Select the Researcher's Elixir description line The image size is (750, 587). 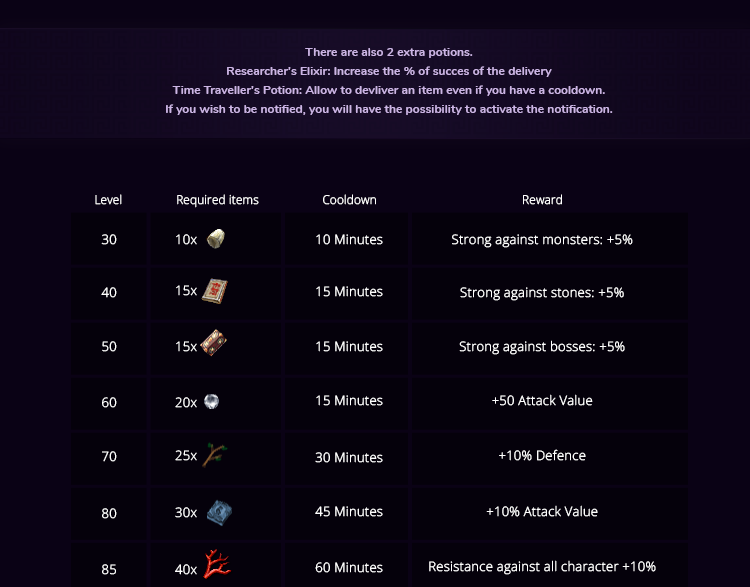[x=388, y=71]
